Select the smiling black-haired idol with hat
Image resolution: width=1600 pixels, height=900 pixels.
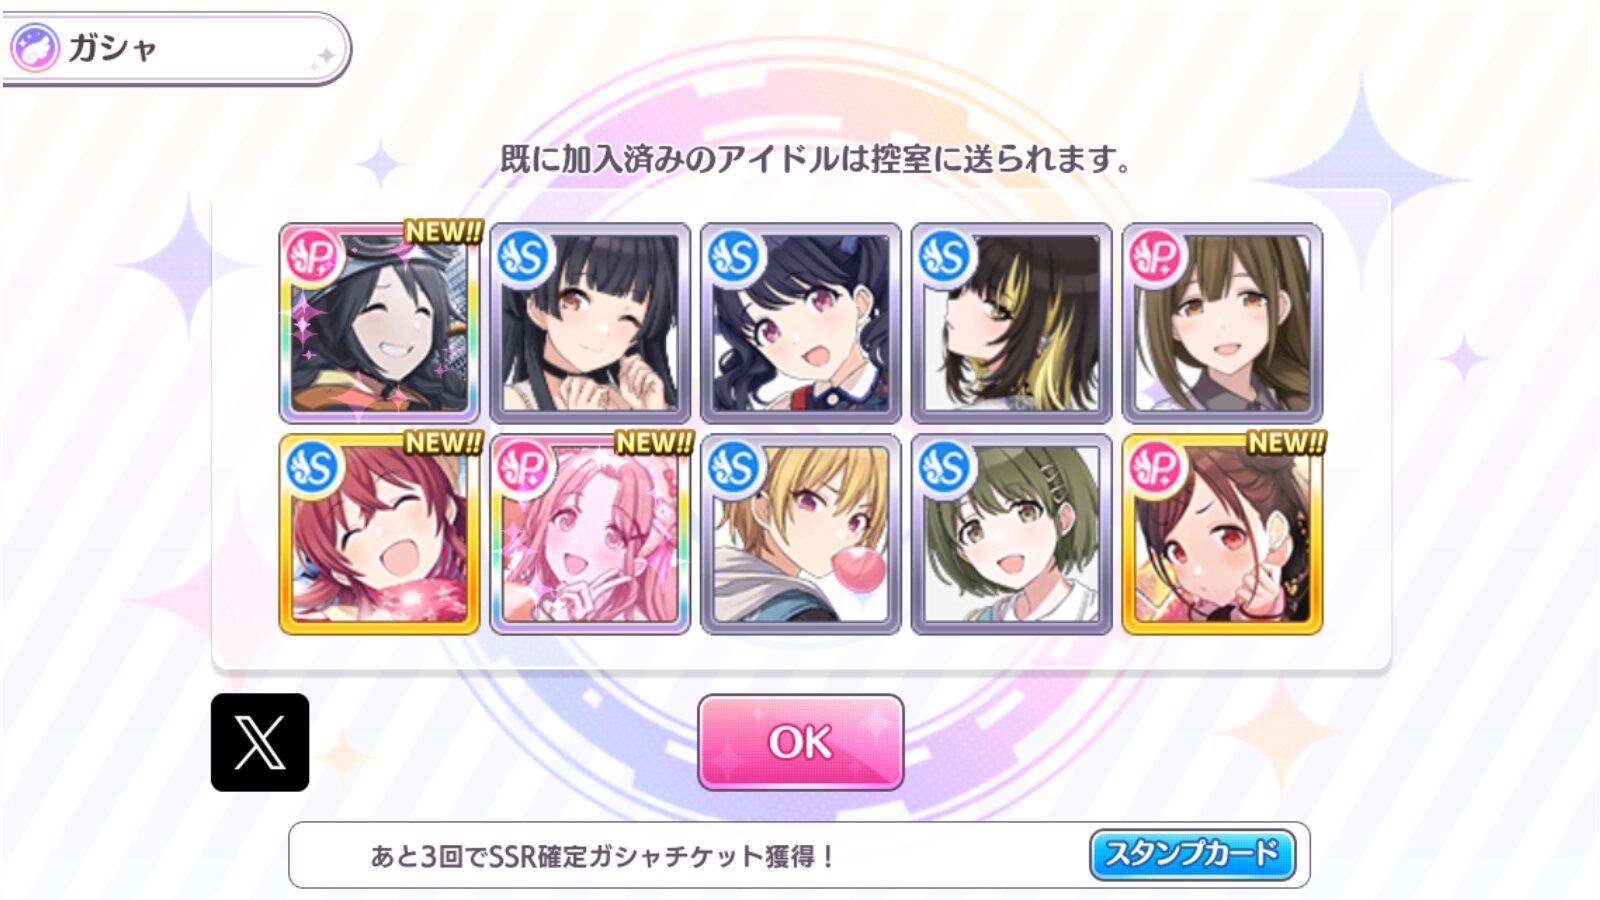point(379,323)
